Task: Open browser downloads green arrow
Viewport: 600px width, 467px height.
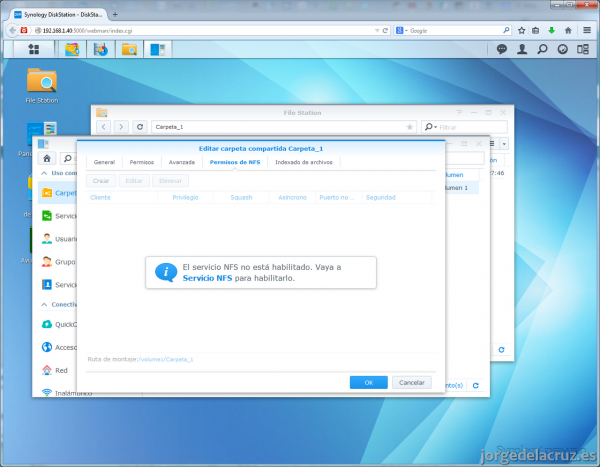Action: point(551,30)
